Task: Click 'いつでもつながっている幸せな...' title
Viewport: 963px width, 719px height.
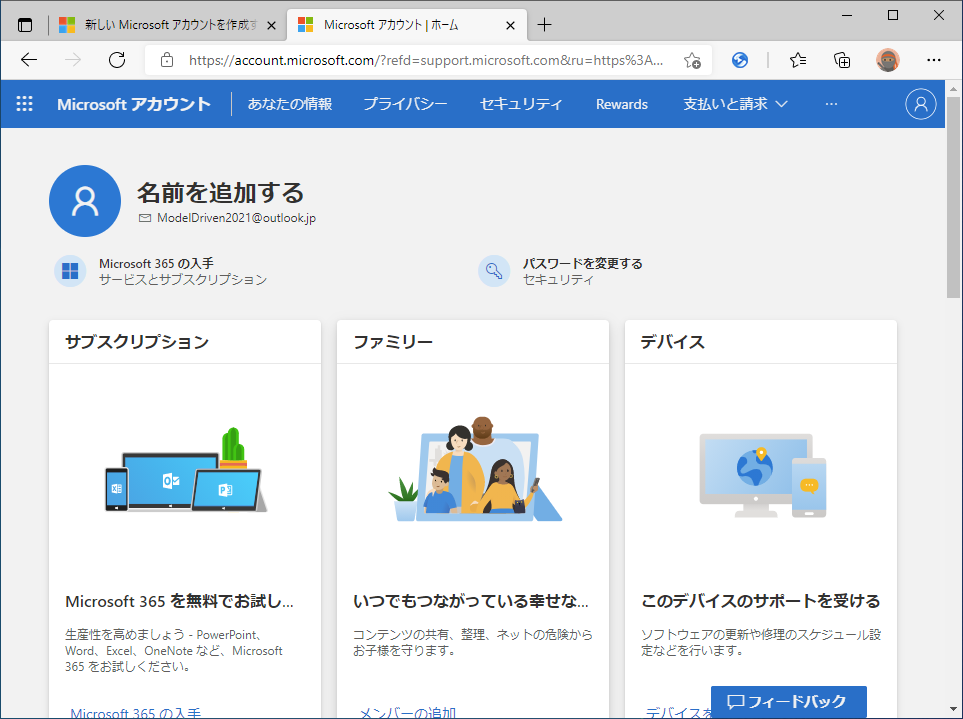Action: [x=470, y=601]
